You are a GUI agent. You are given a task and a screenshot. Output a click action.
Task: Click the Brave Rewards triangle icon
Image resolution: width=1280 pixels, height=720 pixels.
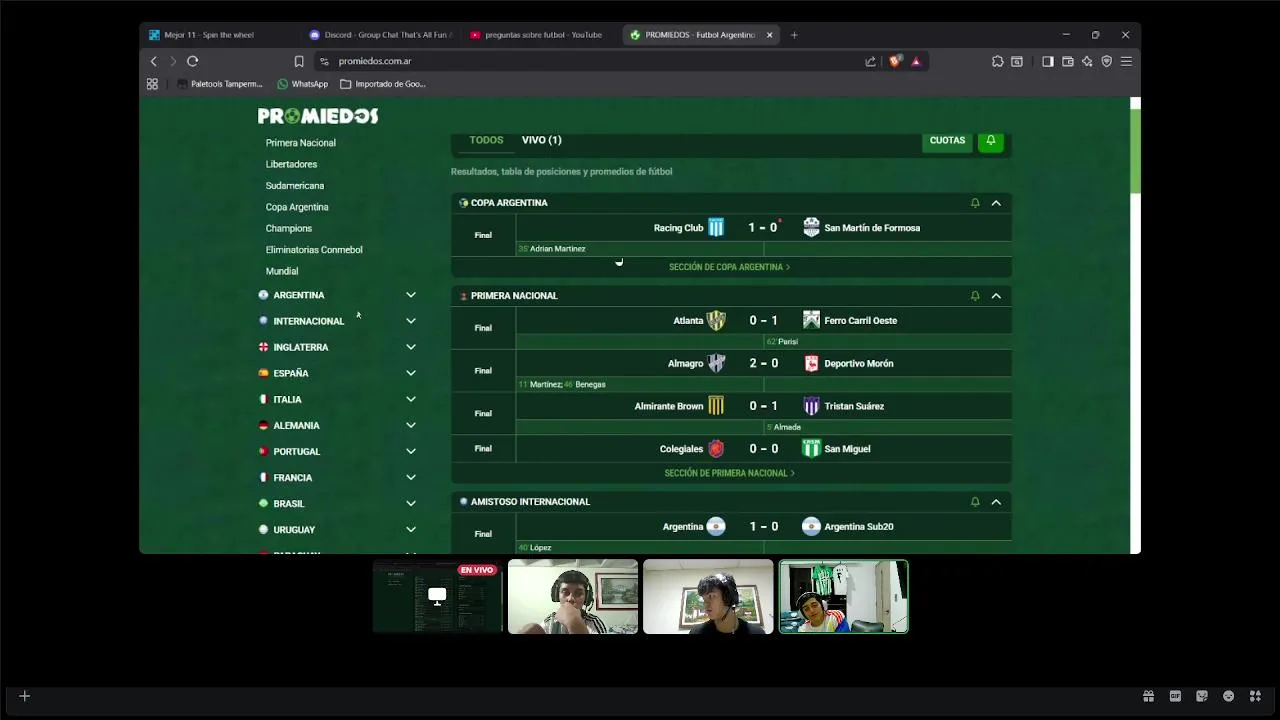[916, 61]
